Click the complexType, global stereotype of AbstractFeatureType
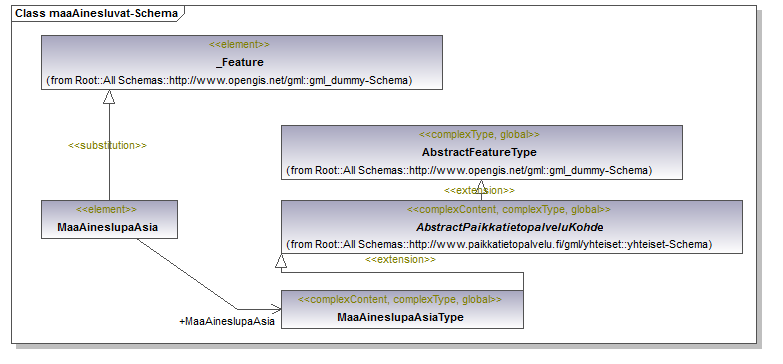This screenshot has height=364, width=783. pyautogui.click(x=479, y=134)
